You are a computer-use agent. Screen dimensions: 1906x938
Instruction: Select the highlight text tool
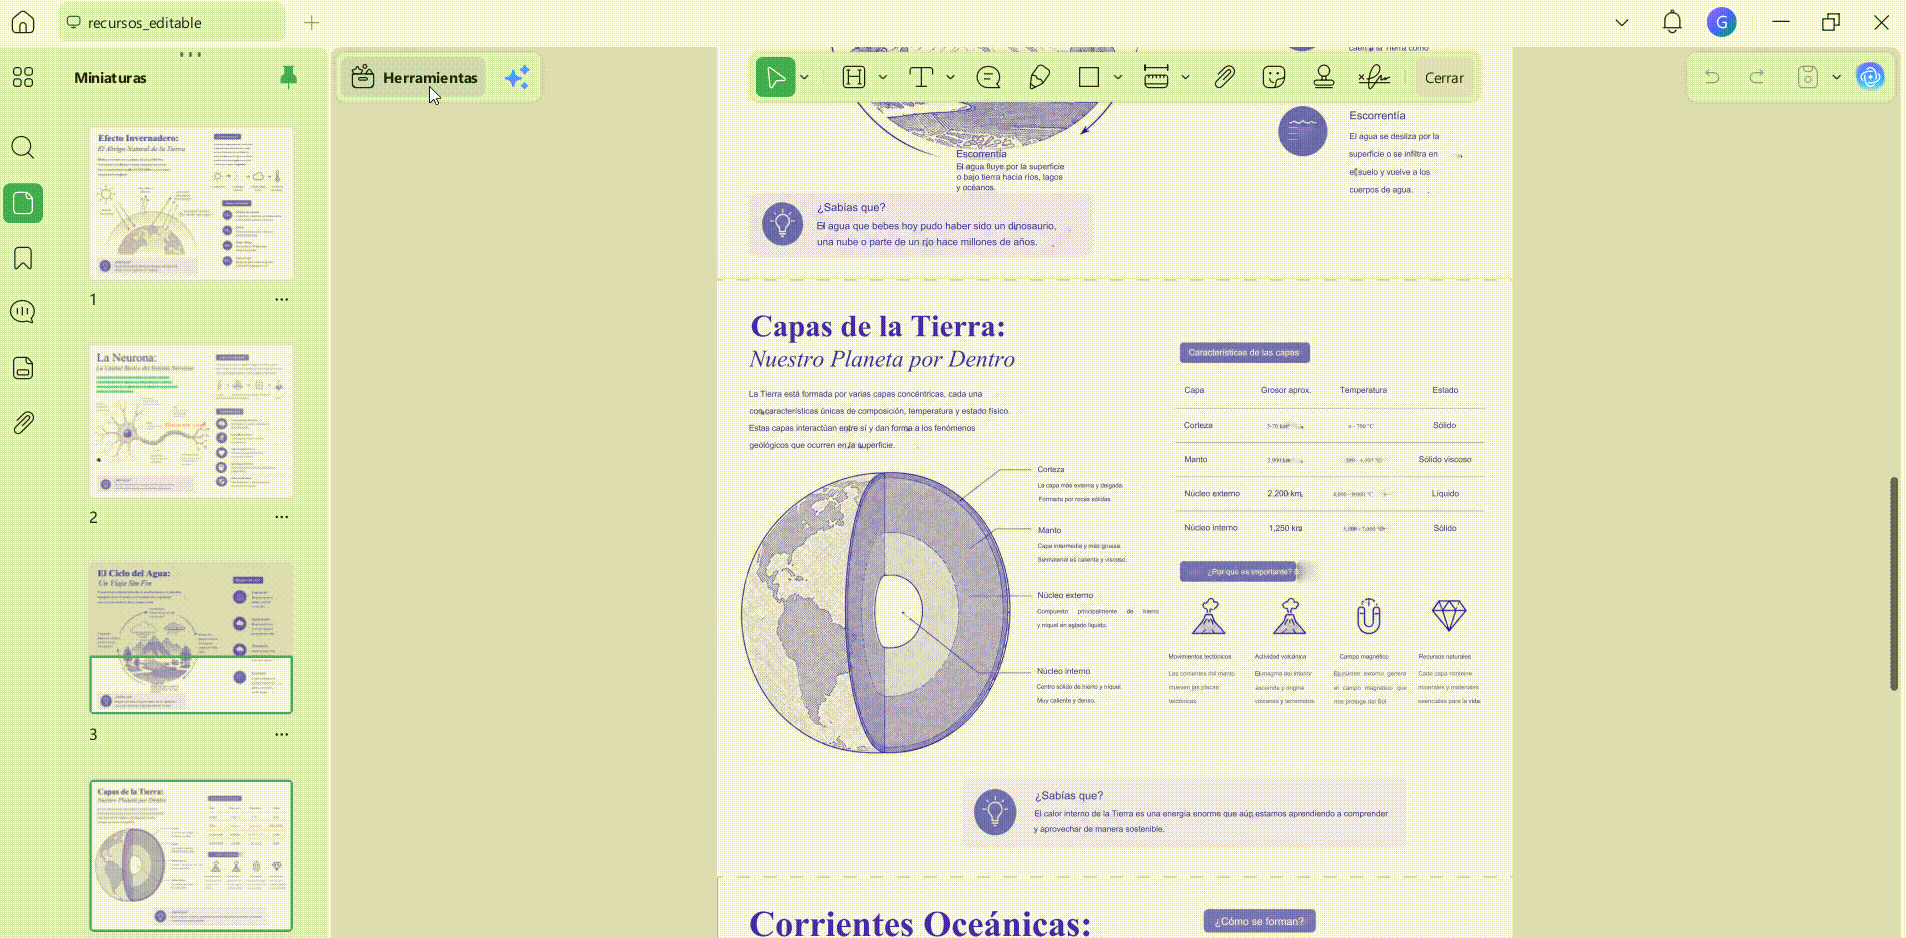click(x=854, y=77)
